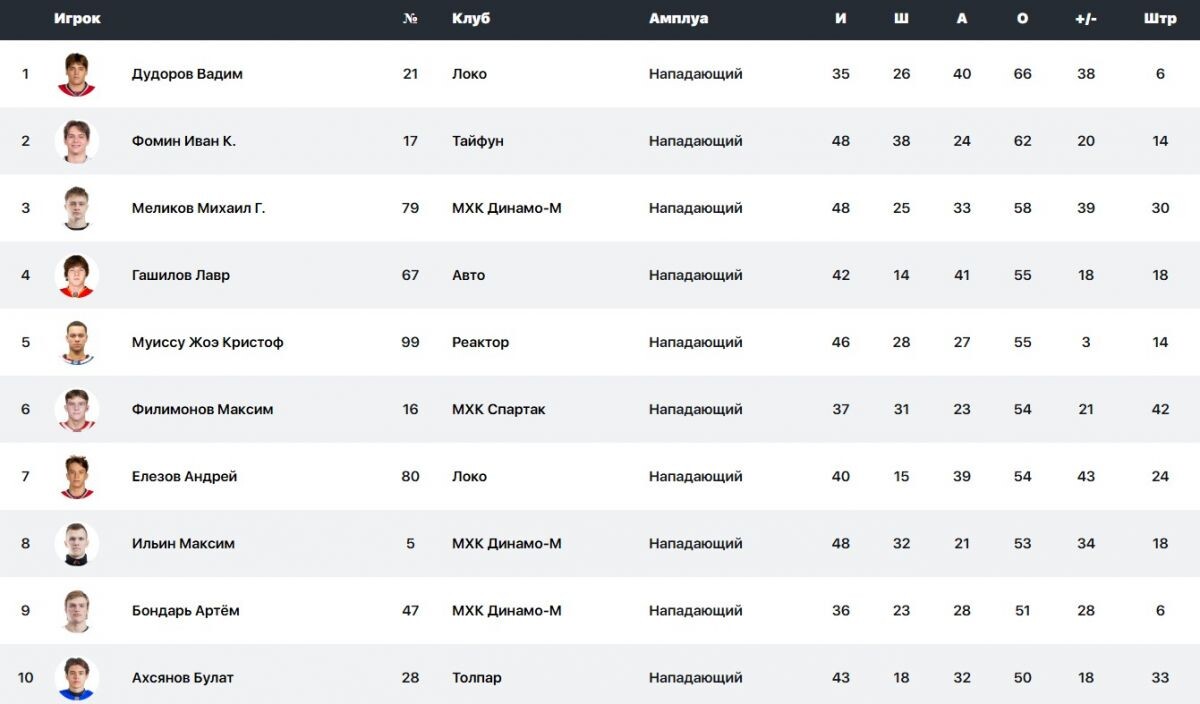Sort by the Штр penalties column

[1160, 19]
